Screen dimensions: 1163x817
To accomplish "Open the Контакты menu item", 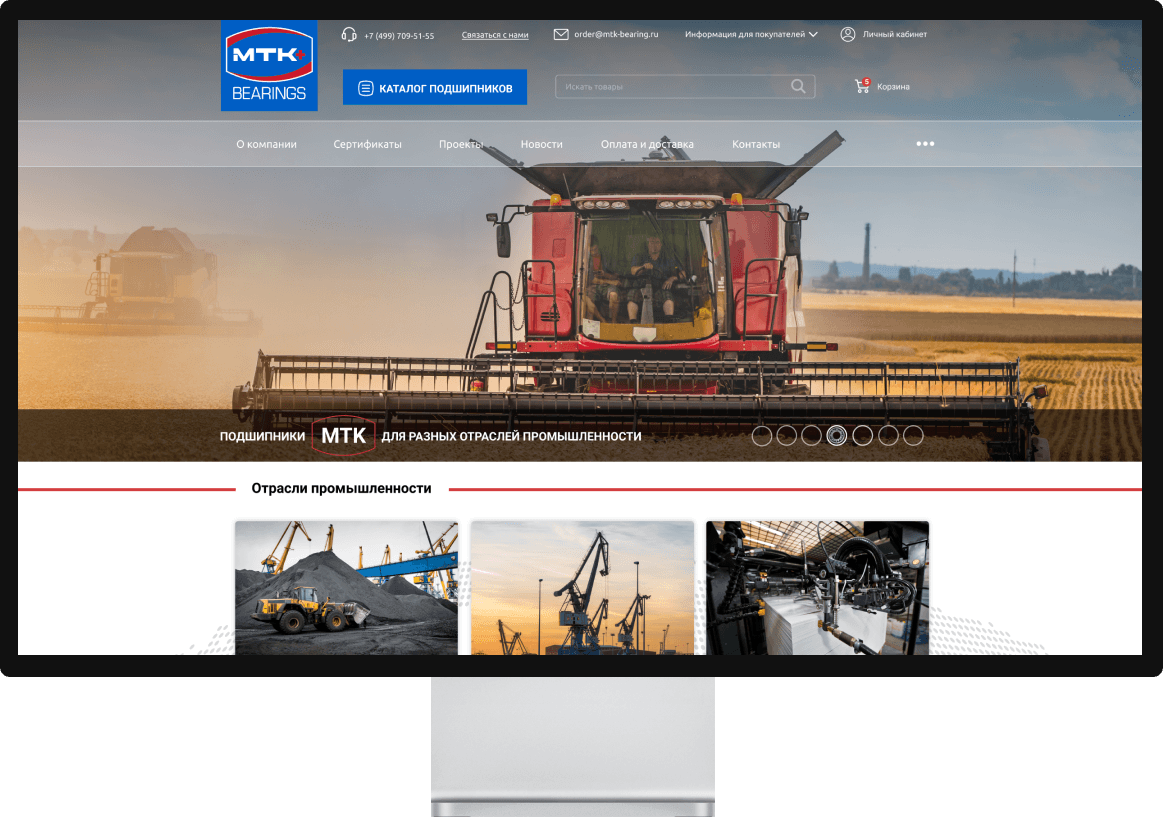I will pos(756,145).
